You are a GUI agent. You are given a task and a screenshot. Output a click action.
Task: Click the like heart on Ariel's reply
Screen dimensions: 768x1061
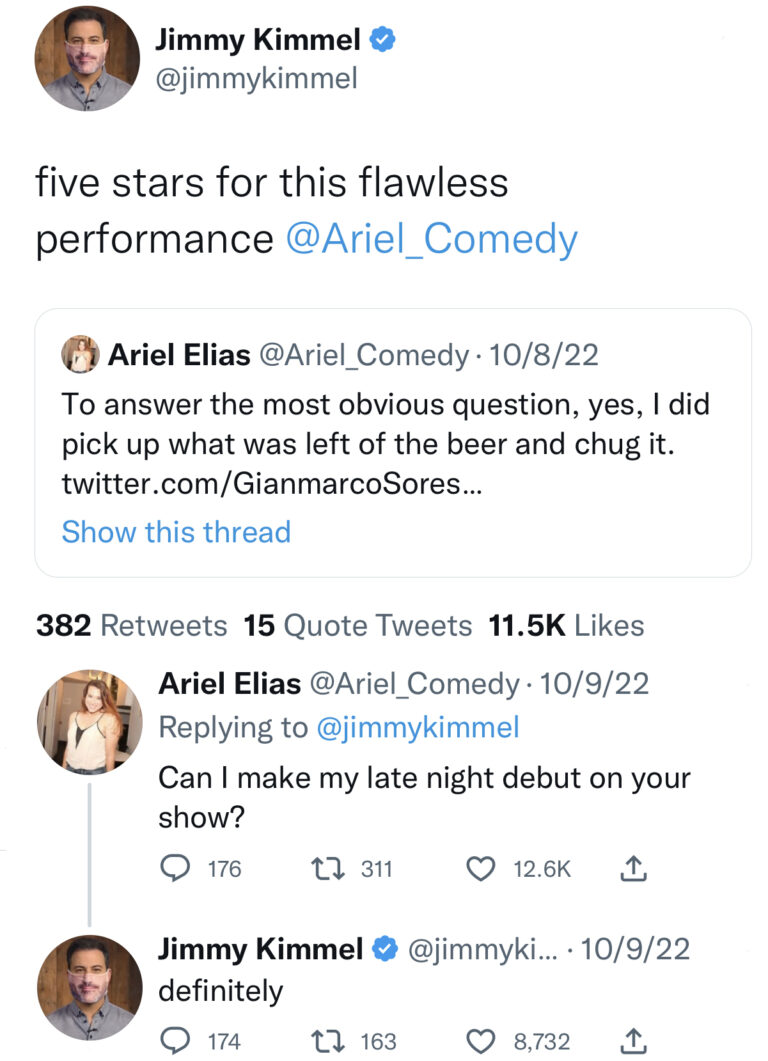(x=481, y=868)
